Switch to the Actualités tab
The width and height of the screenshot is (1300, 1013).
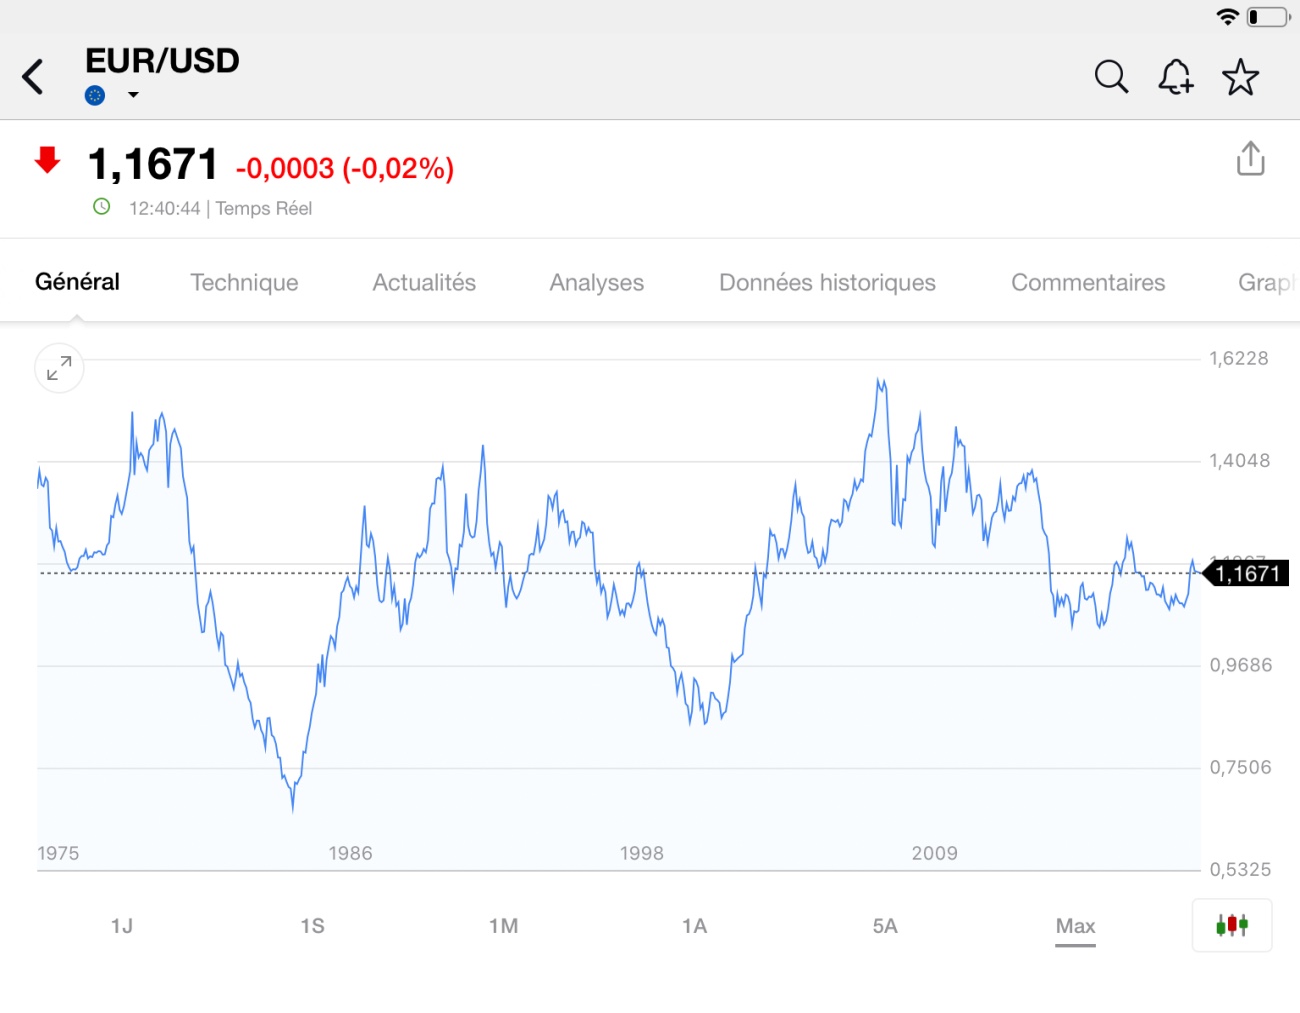coord(424,283)
